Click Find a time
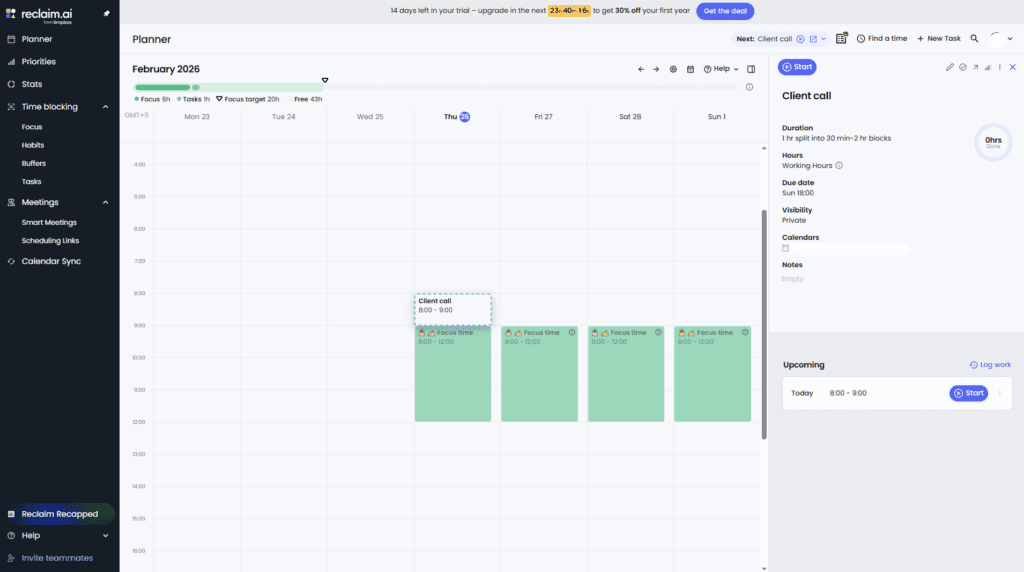Image resolution: width=1024 pixels, height=572 pixels. [x=882, y=39]
